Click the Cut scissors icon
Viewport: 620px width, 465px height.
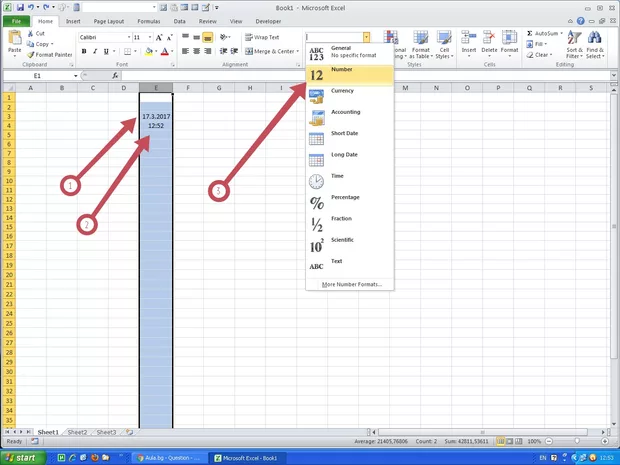[30, 34]
